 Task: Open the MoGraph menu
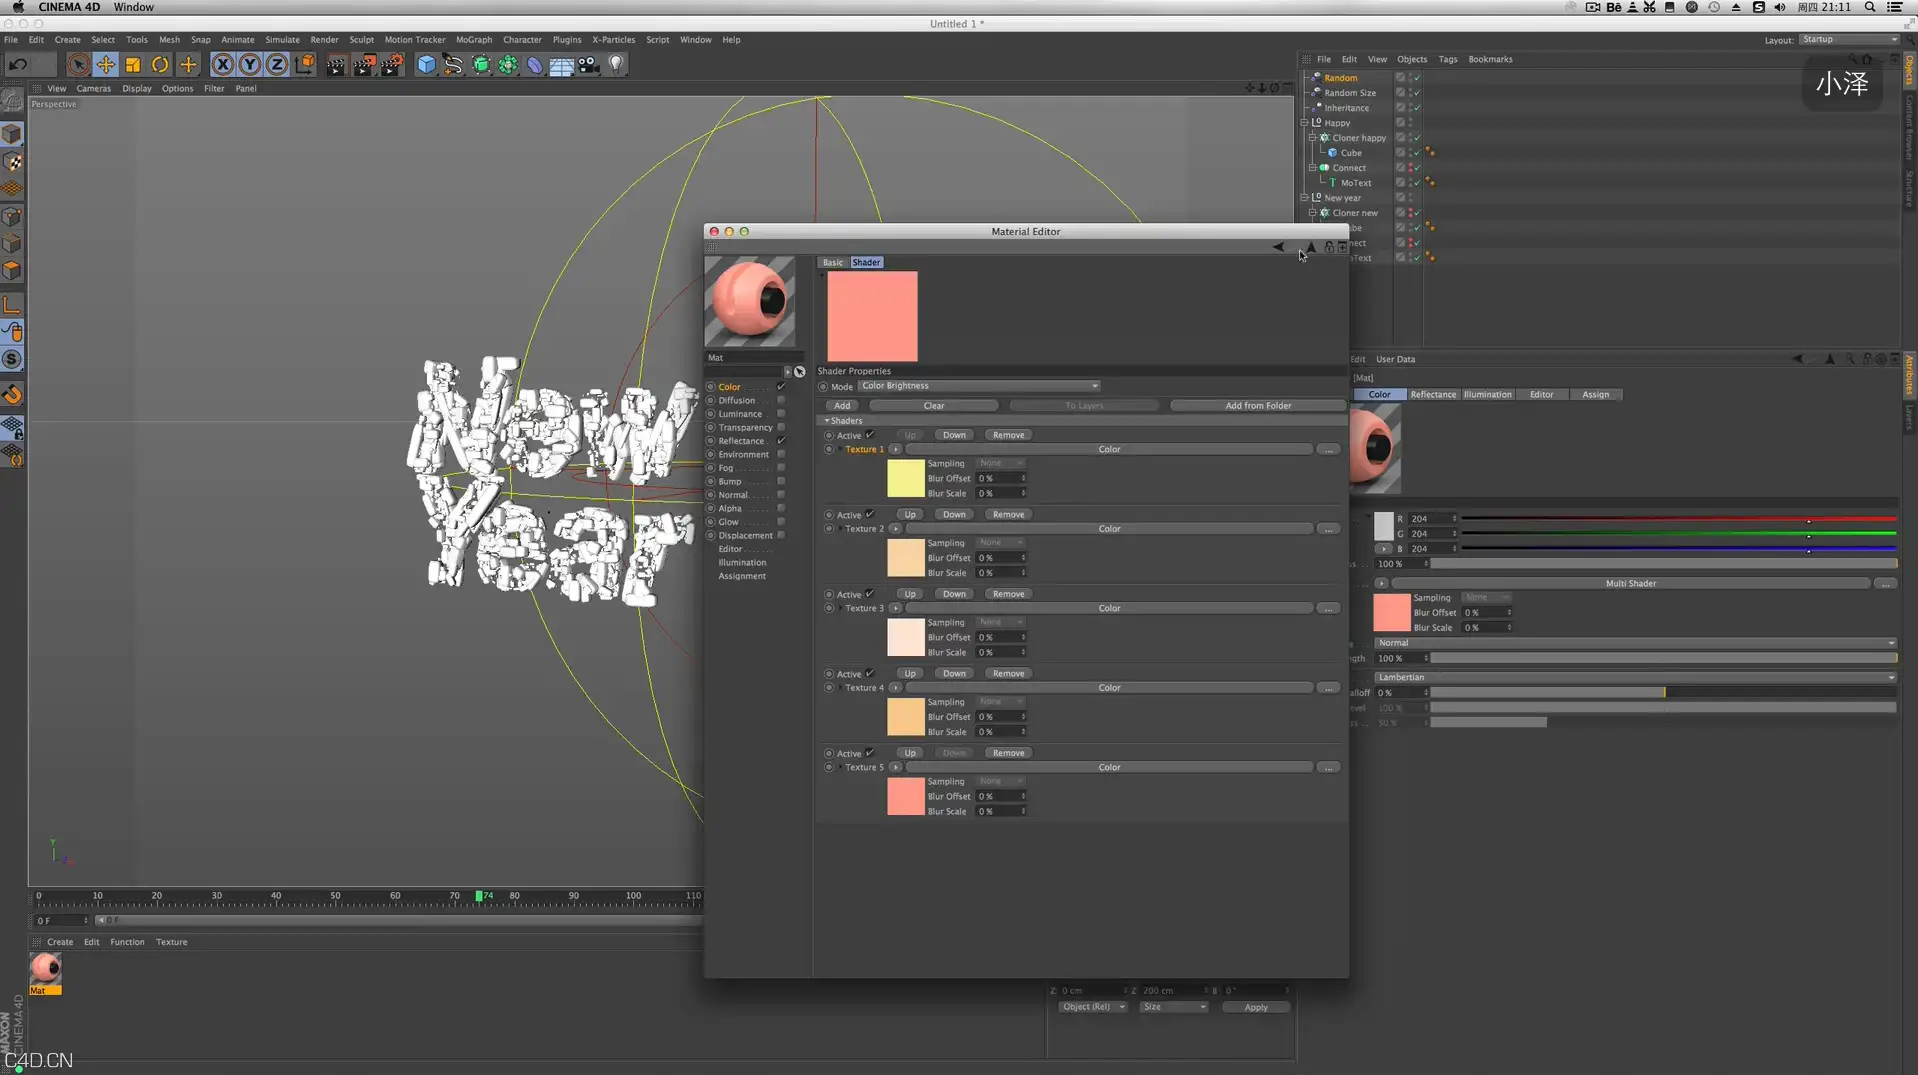[x=474, y=40]
